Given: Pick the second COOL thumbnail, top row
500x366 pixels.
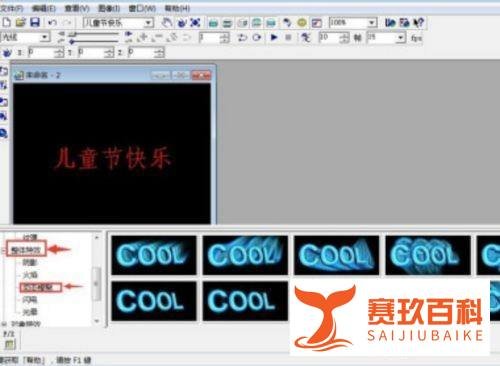Looking at the screenshot, I should 245,255.
